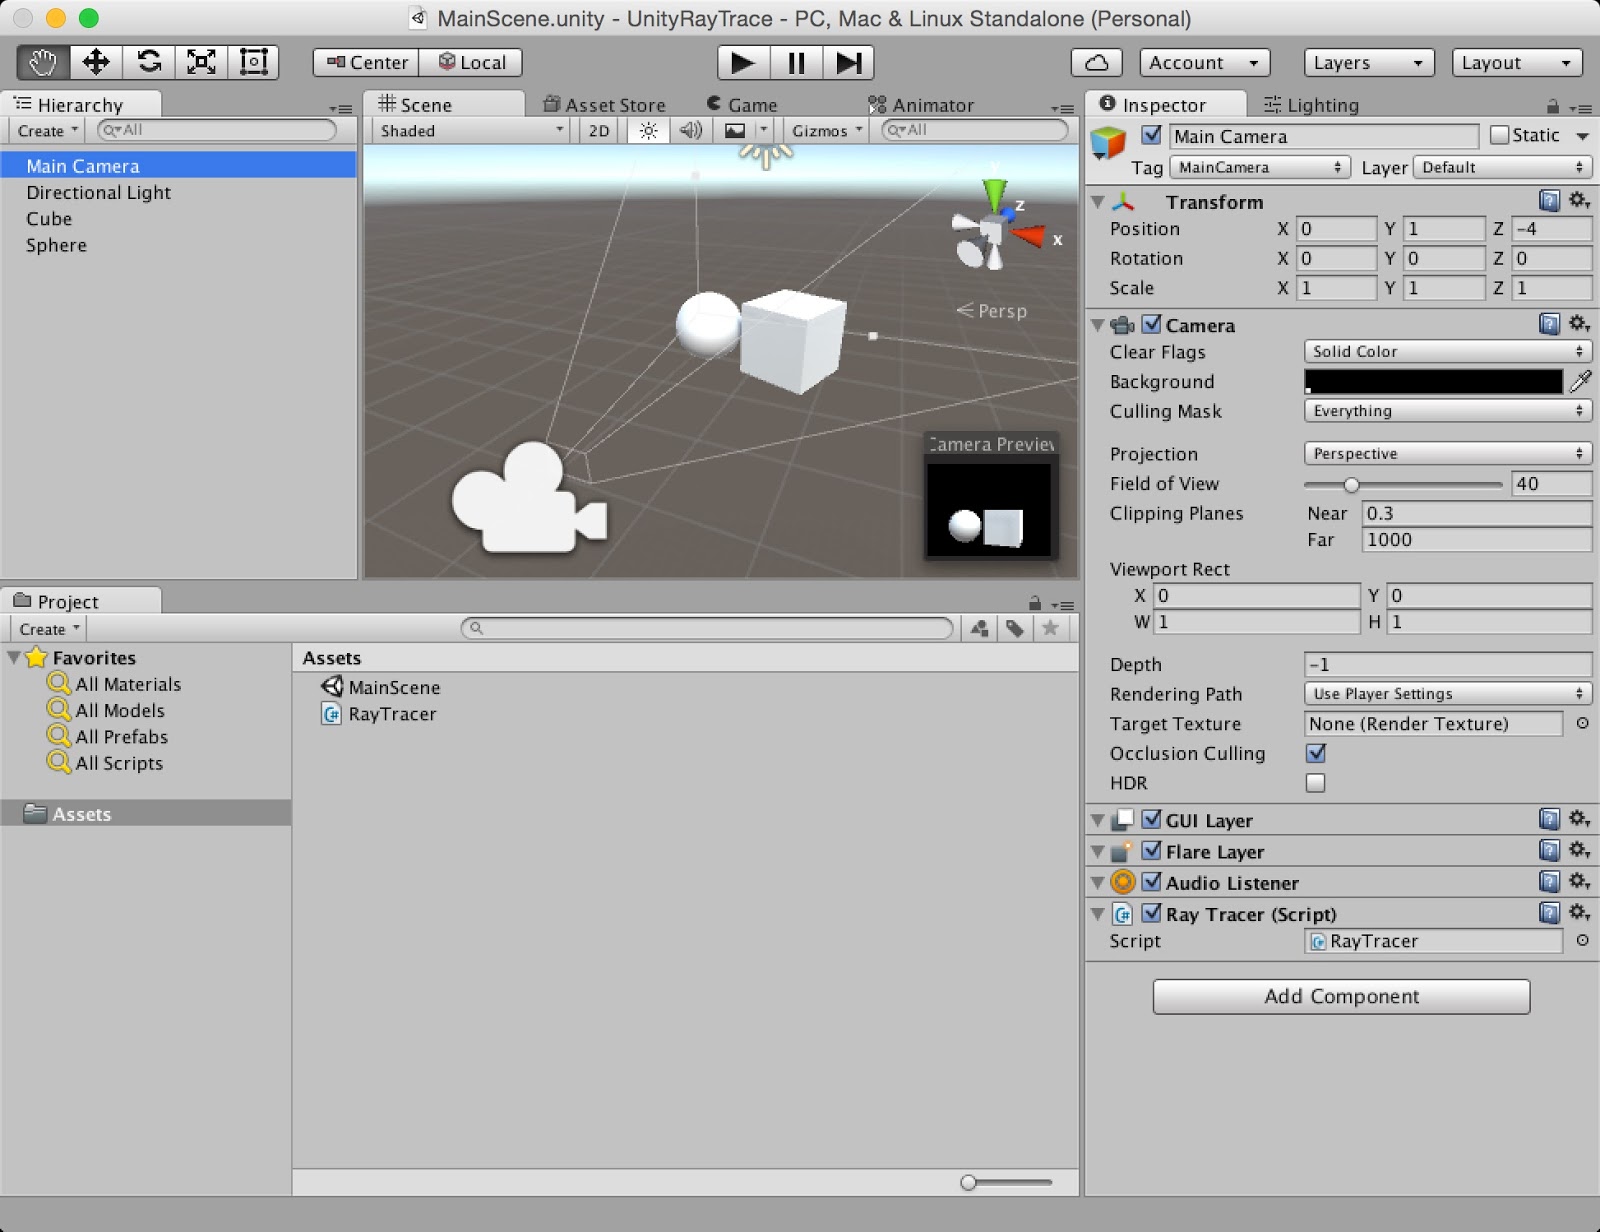
Task: Switch to the Animator tab
Action: pos(921,105)
